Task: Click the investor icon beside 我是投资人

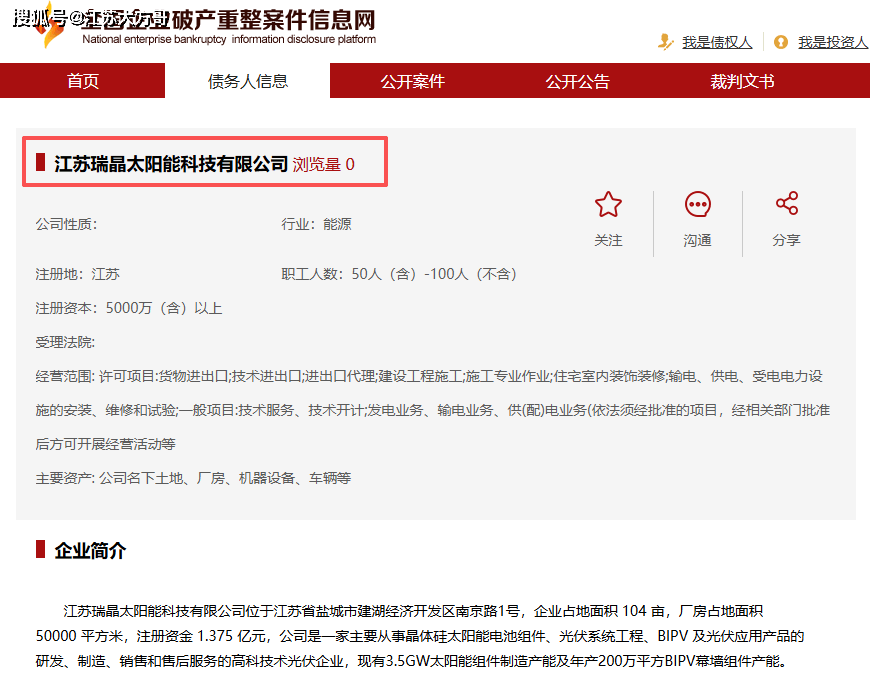Action: click(781, 42)
